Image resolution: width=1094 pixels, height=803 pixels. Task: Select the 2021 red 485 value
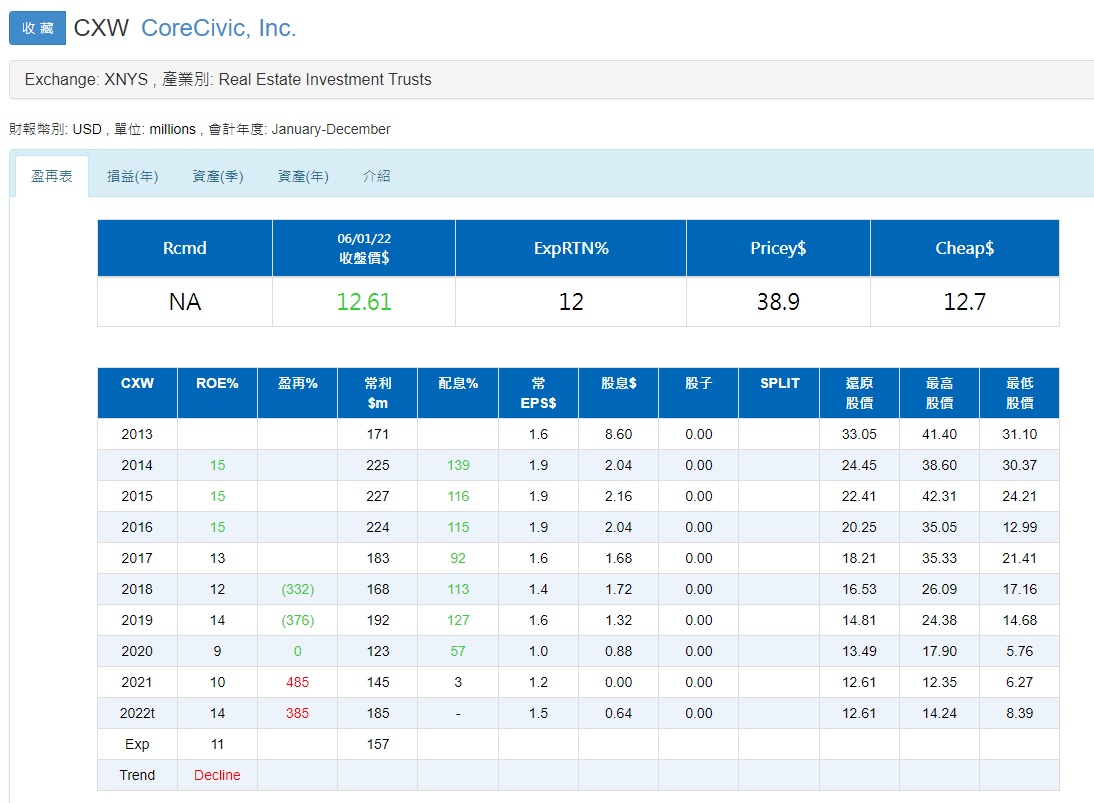tap(297, 682)
